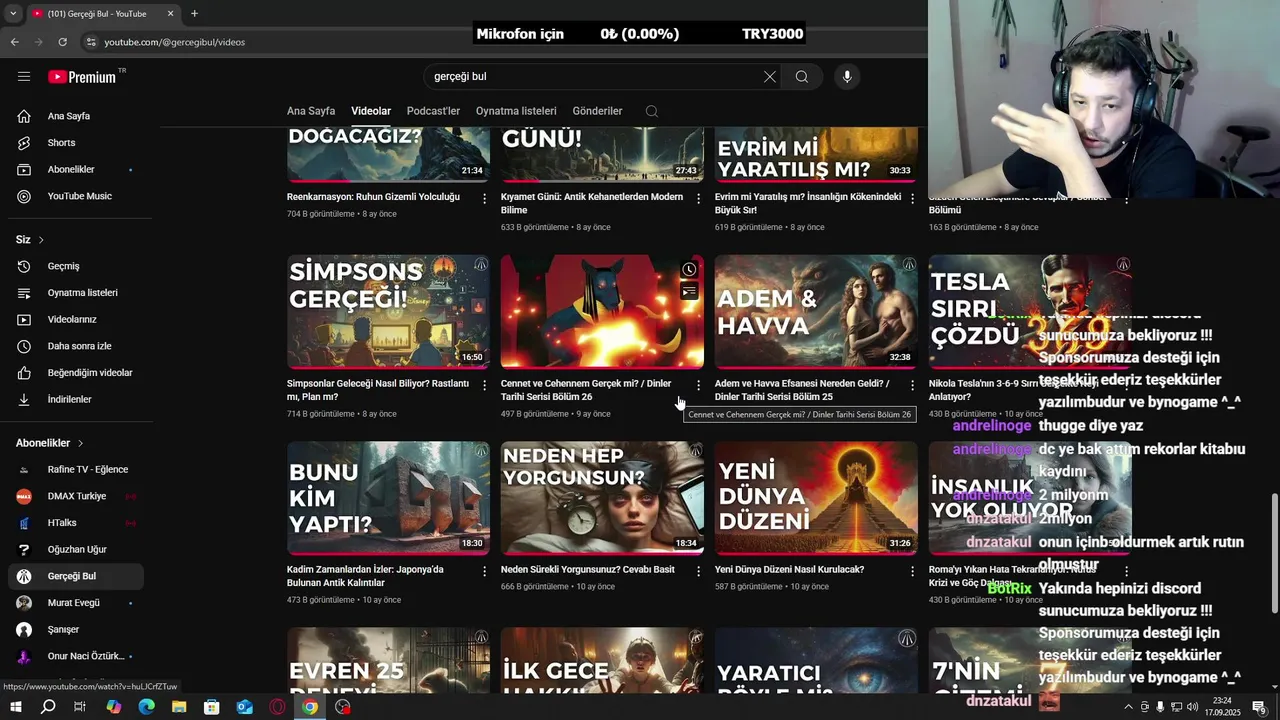Open options menu for Simpsonlar video
The height and width of the screenshot is (720, 1280).
(485, 385)
